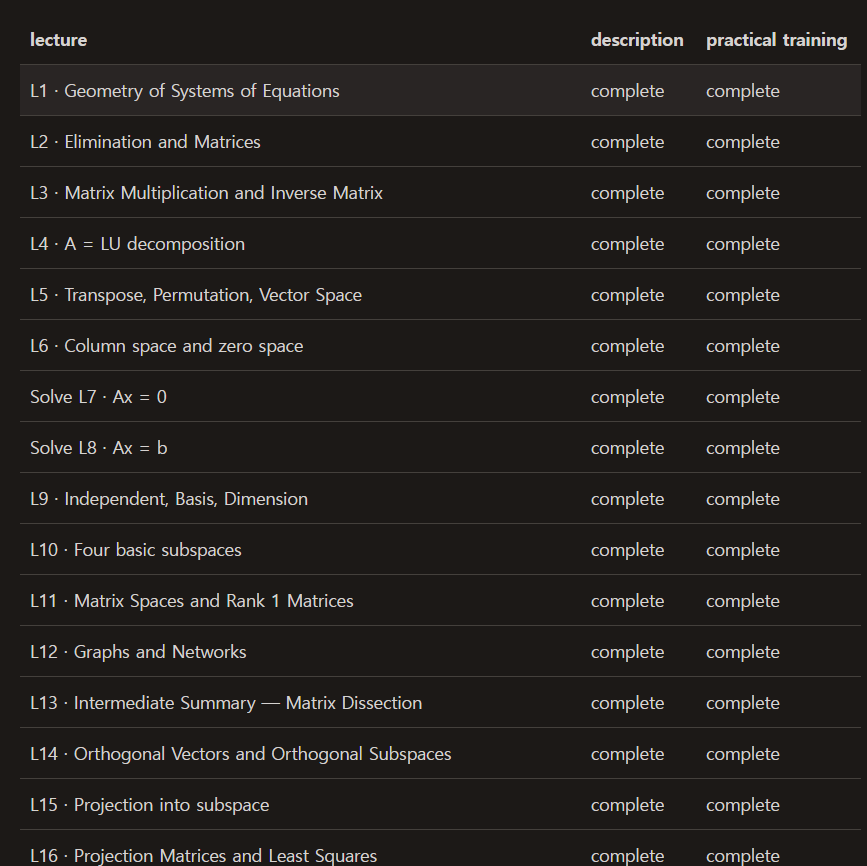Click L12 practical training 'complete' cell
867x866 pixels.
click(743, 651)
